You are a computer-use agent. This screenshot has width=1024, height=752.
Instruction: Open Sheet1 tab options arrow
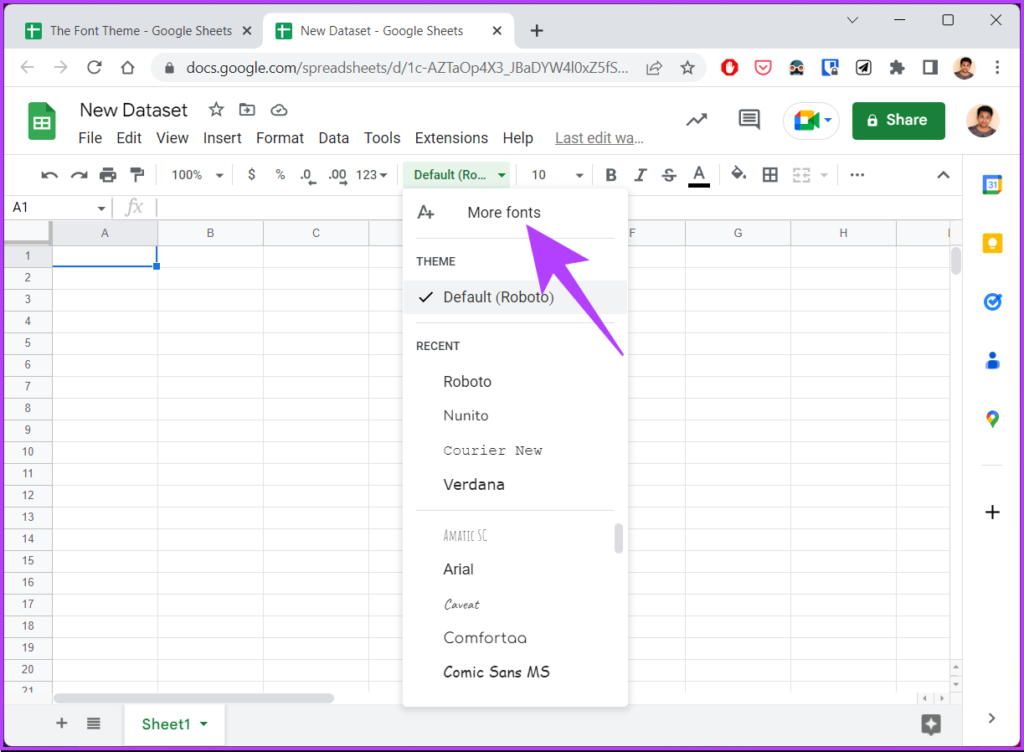(204, 724)
